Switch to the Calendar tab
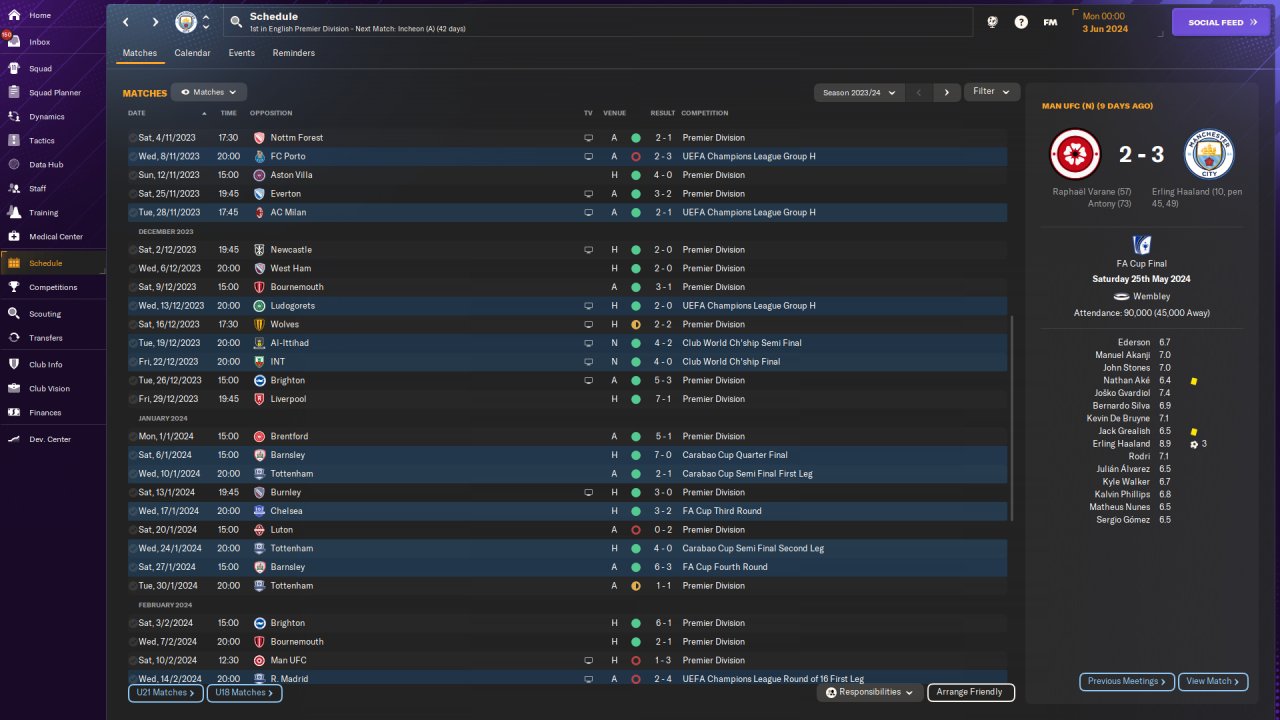The image size is (1280, 720). coord(192,53)
